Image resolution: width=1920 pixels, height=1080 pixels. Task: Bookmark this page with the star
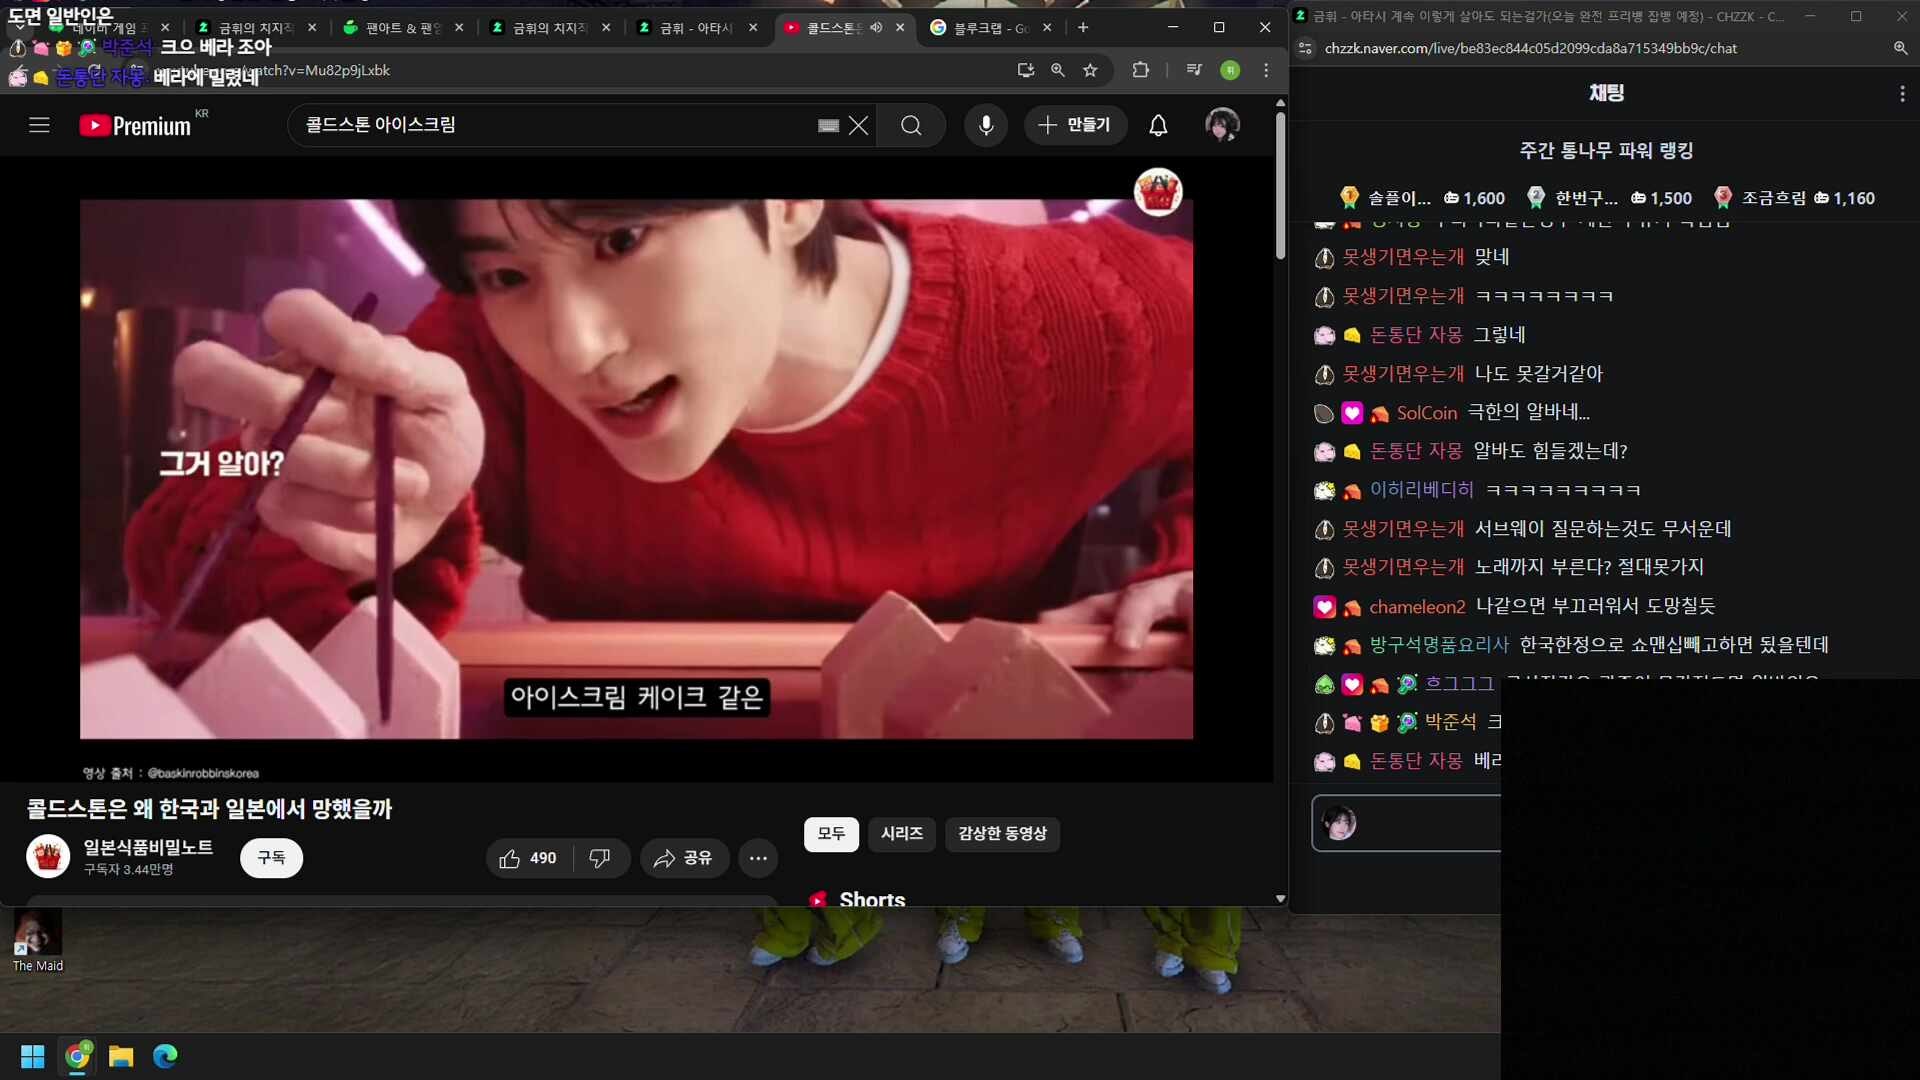pos(1091,70)
